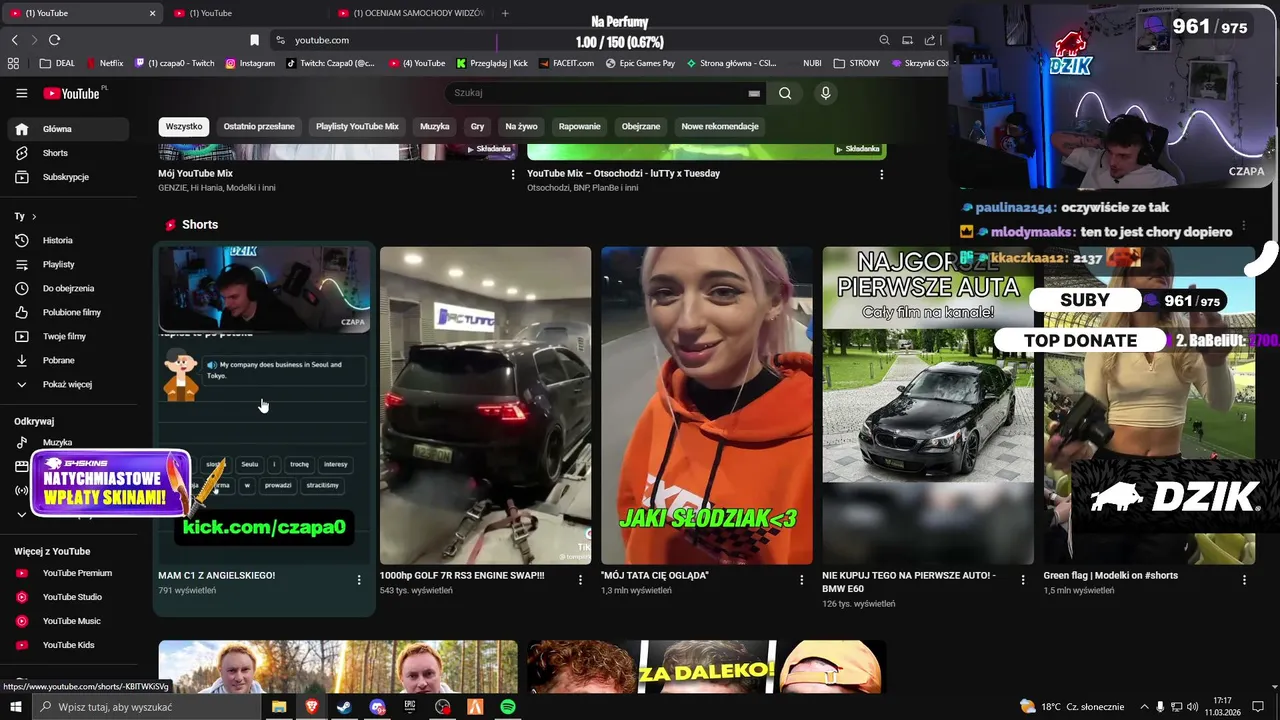Open options for "MÓJ TATA CIĘ OGLĄDA" short

(801, 580)
